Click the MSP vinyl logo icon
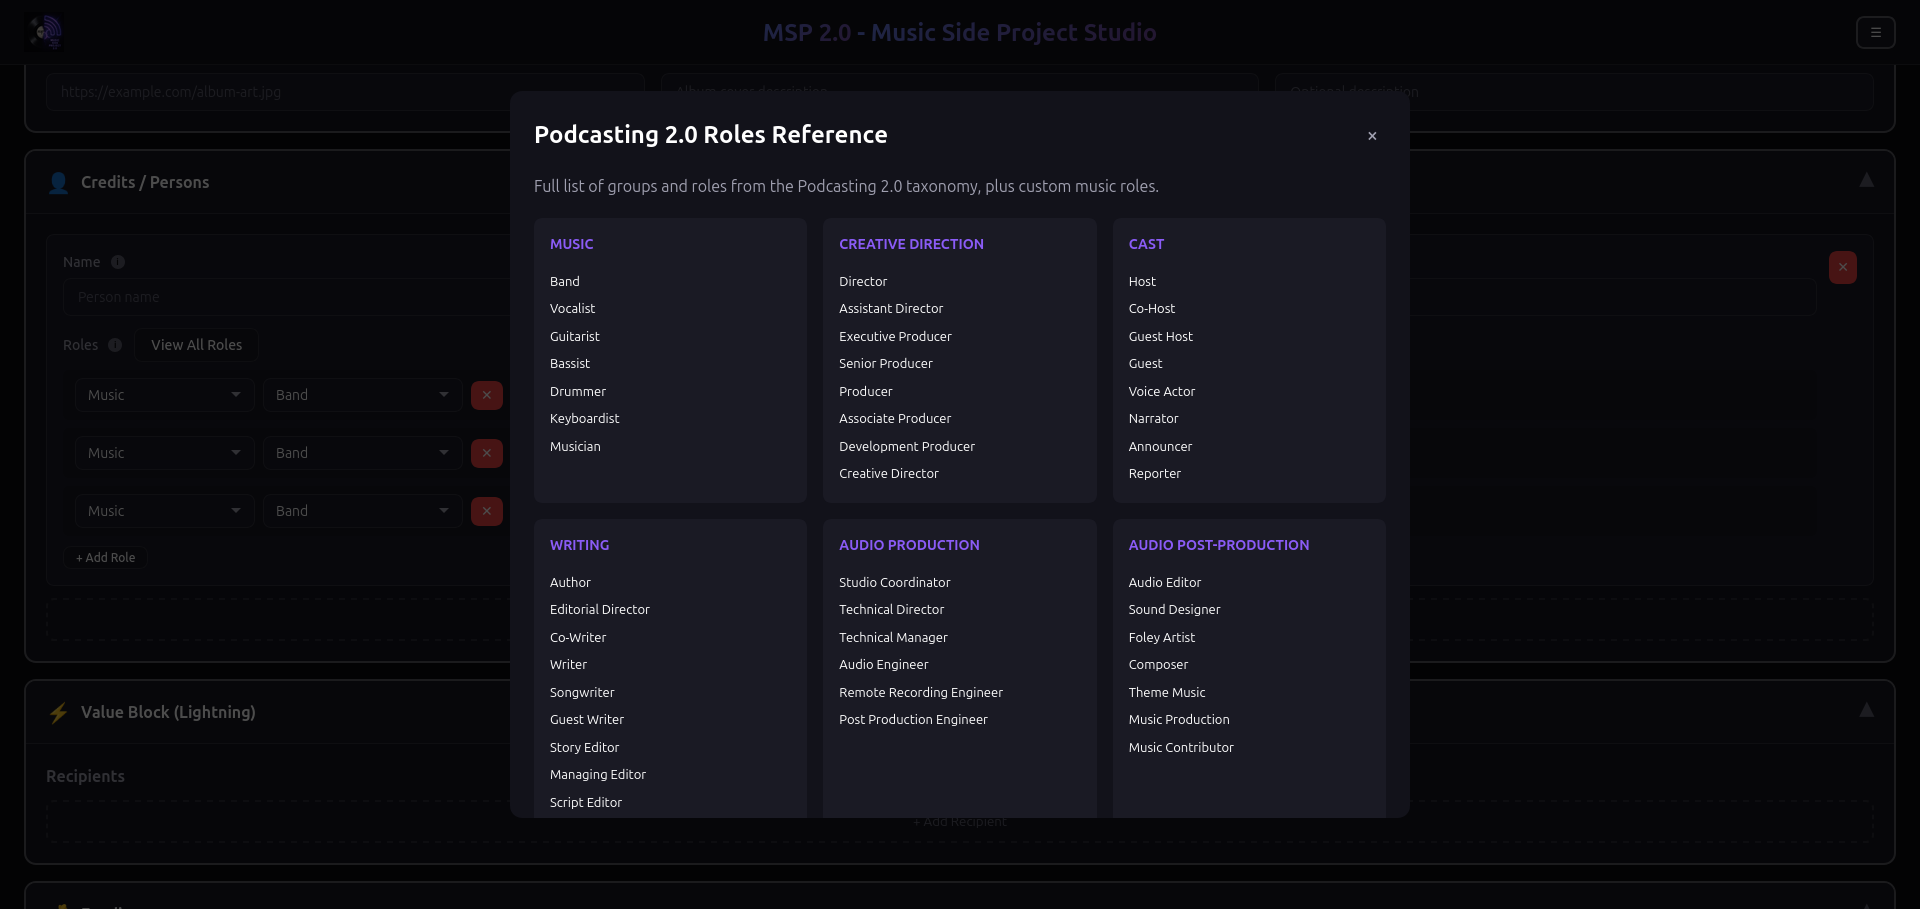The height and width of the screenshot is (909, 1920). coord(45,32)
